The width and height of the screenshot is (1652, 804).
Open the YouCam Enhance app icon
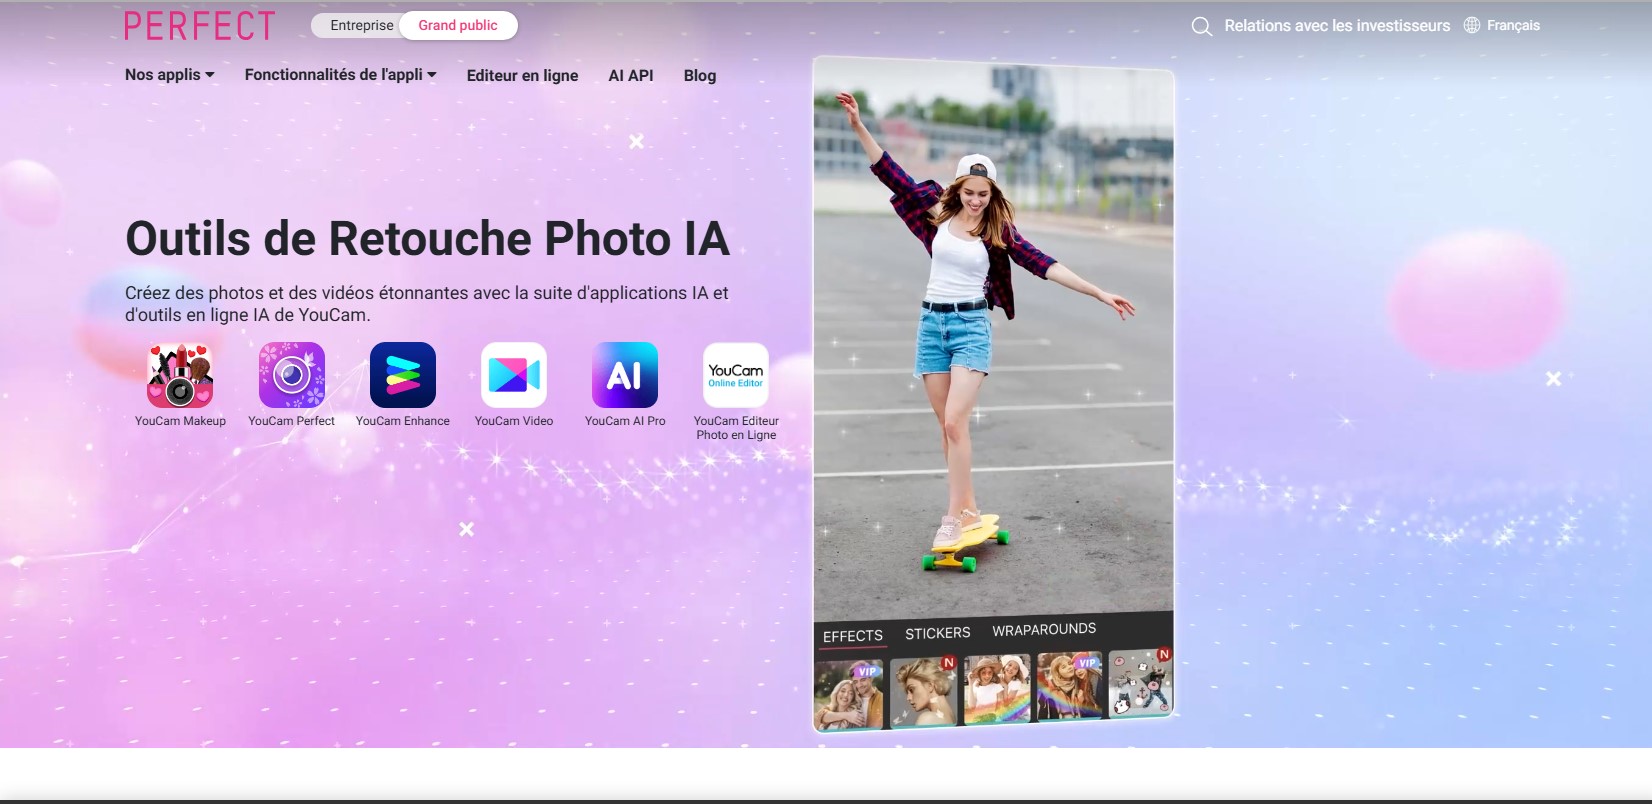(402, 375)
